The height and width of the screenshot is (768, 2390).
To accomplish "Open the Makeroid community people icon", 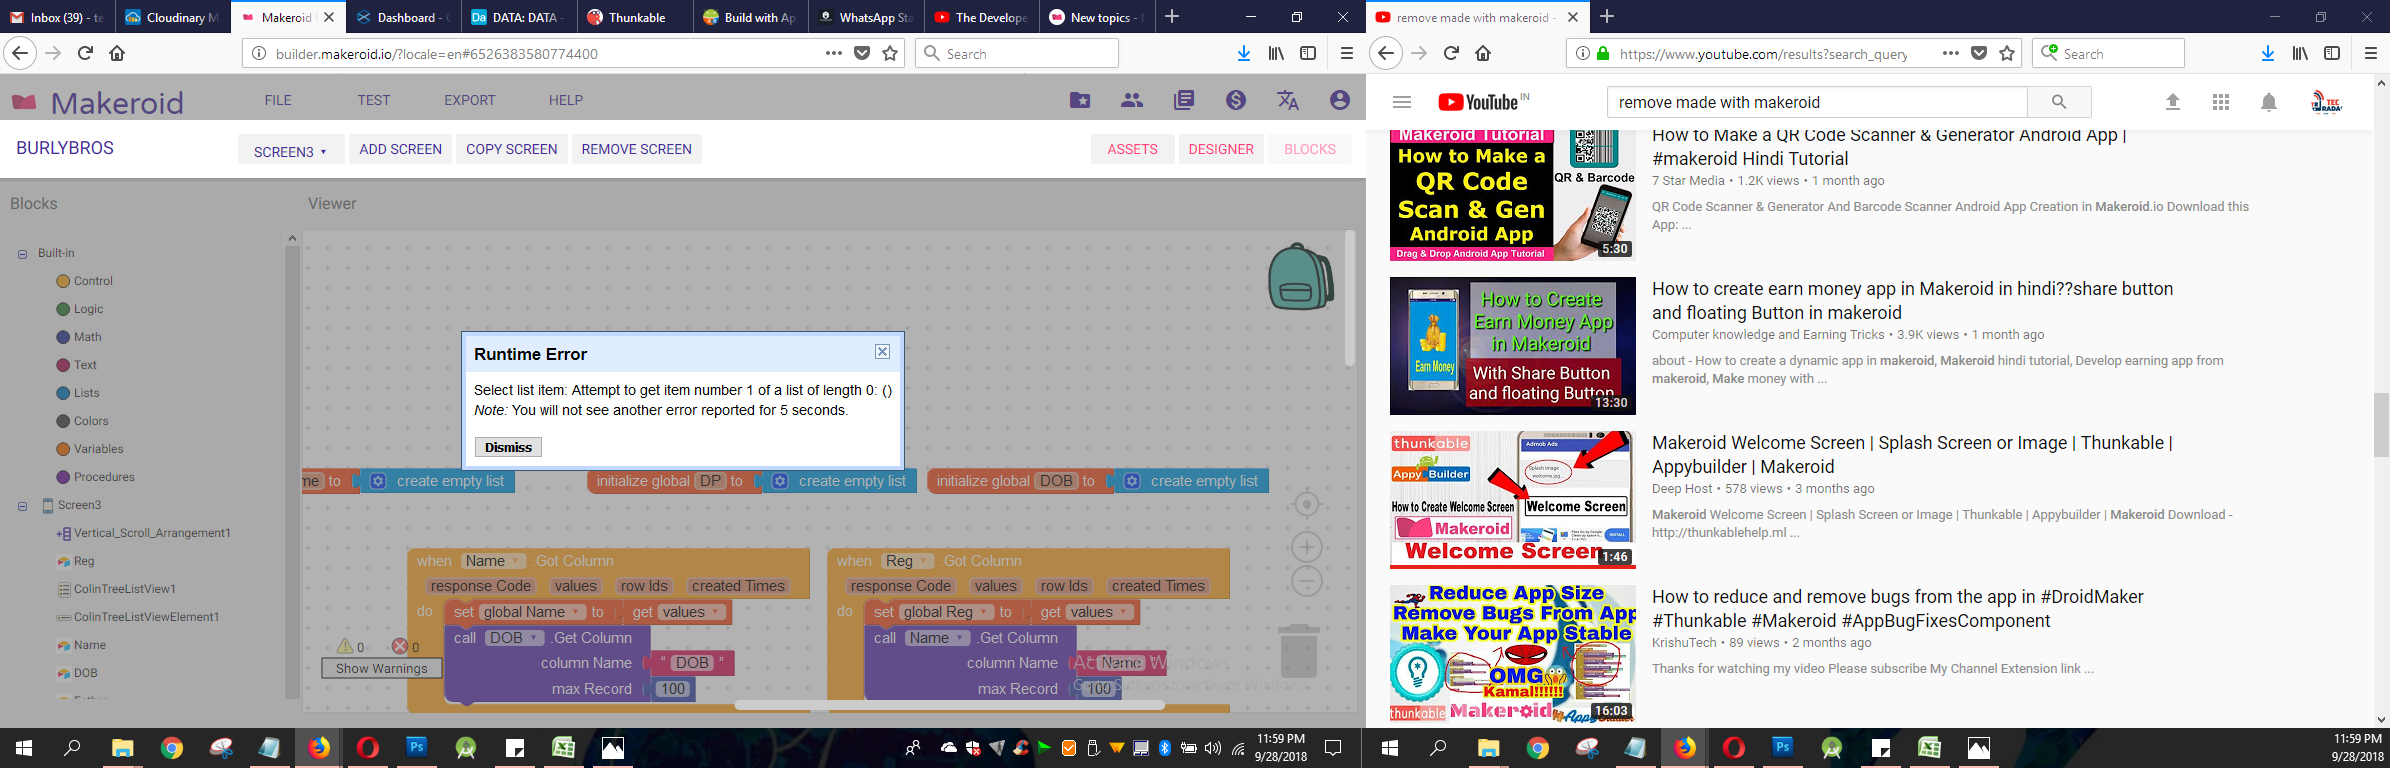I will (1132, 100).
